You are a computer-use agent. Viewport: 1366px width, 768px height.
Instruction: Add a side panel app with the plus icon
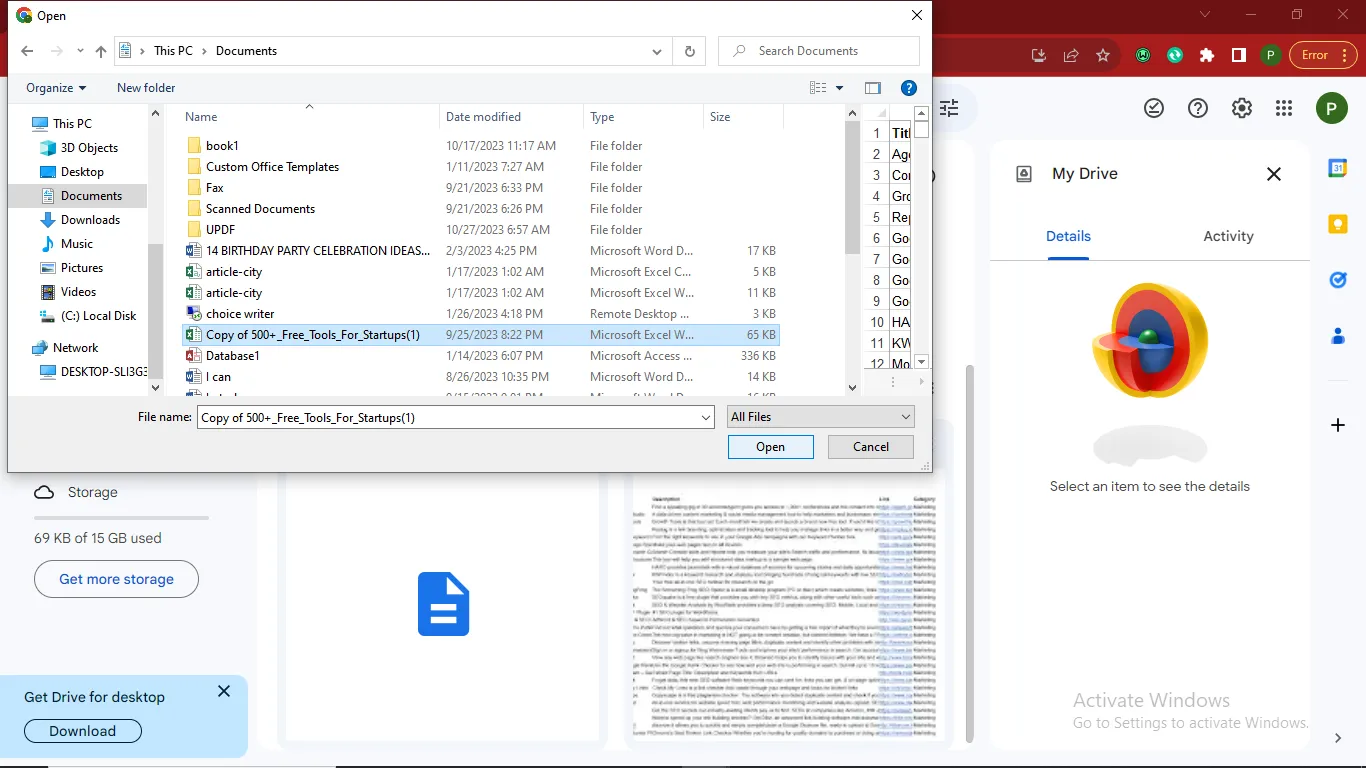pos(1338,425)
